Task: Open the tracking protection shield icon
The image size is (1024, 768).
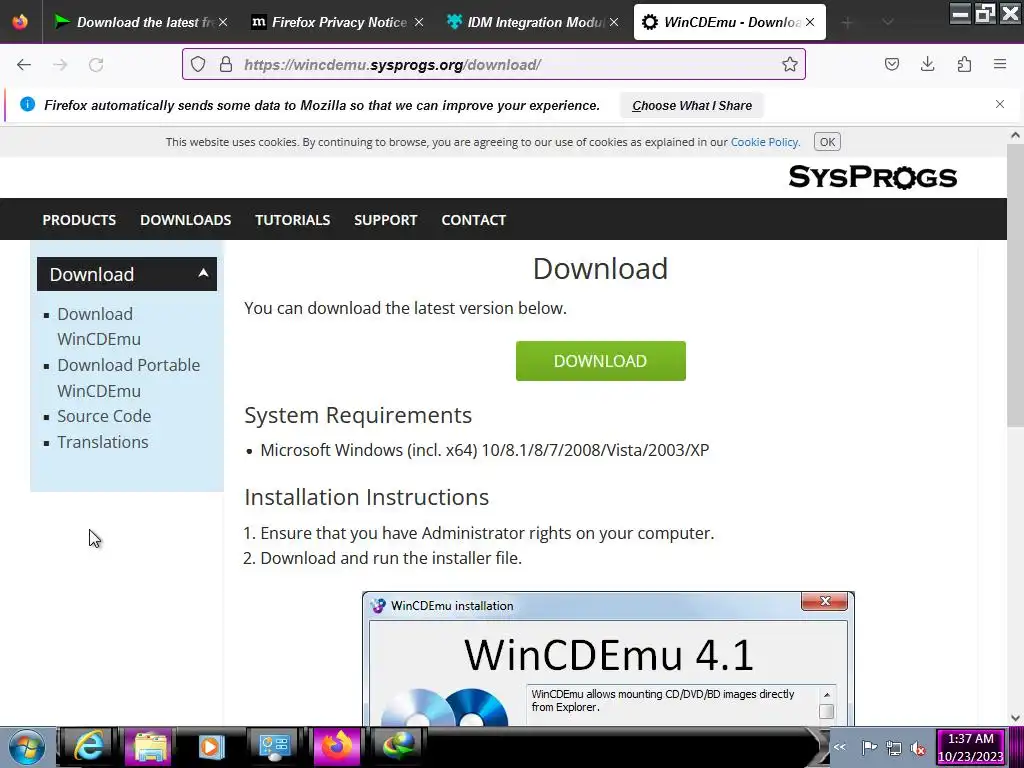Action: 198,64
